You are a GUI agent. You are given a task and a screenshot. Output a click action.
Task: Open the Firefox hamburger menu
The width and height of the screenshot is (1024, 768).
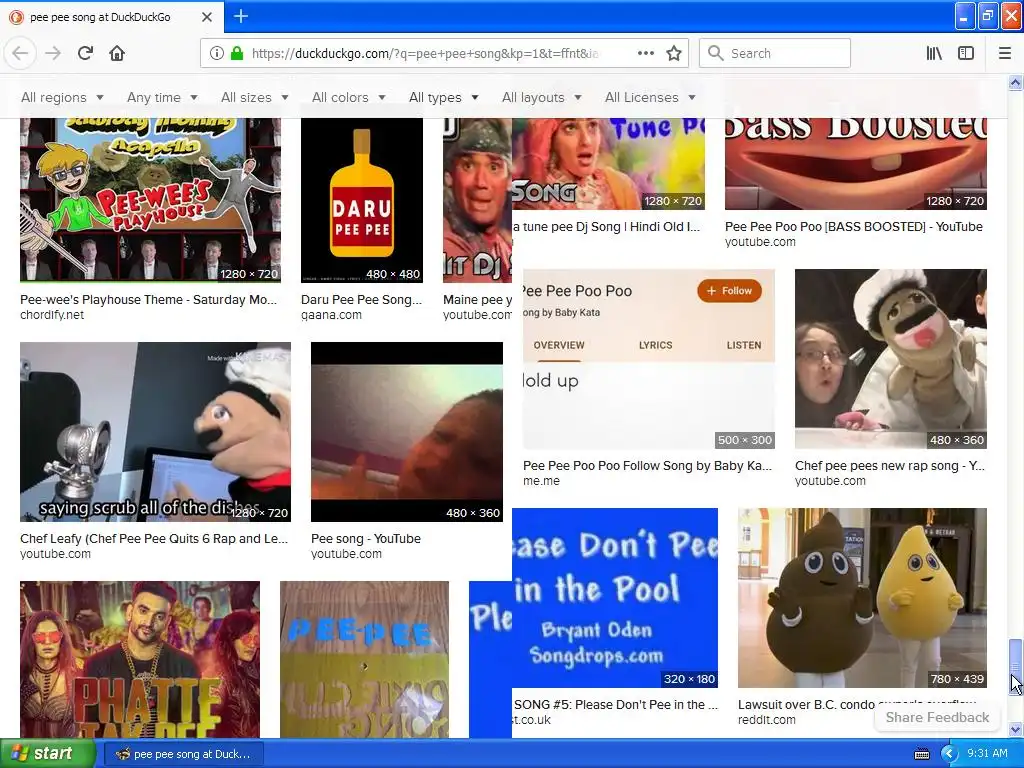(x=1004, y=53)
